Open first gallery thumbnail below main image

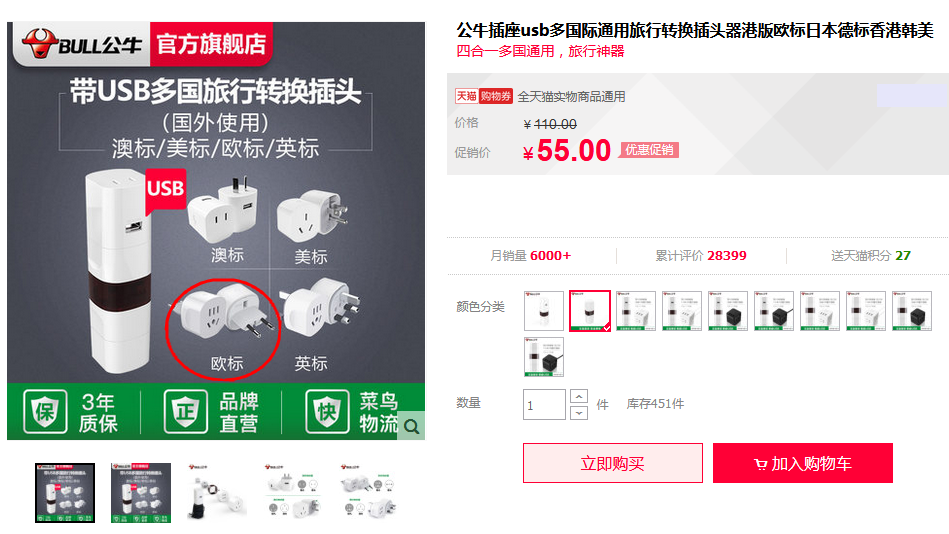(65, 493)
